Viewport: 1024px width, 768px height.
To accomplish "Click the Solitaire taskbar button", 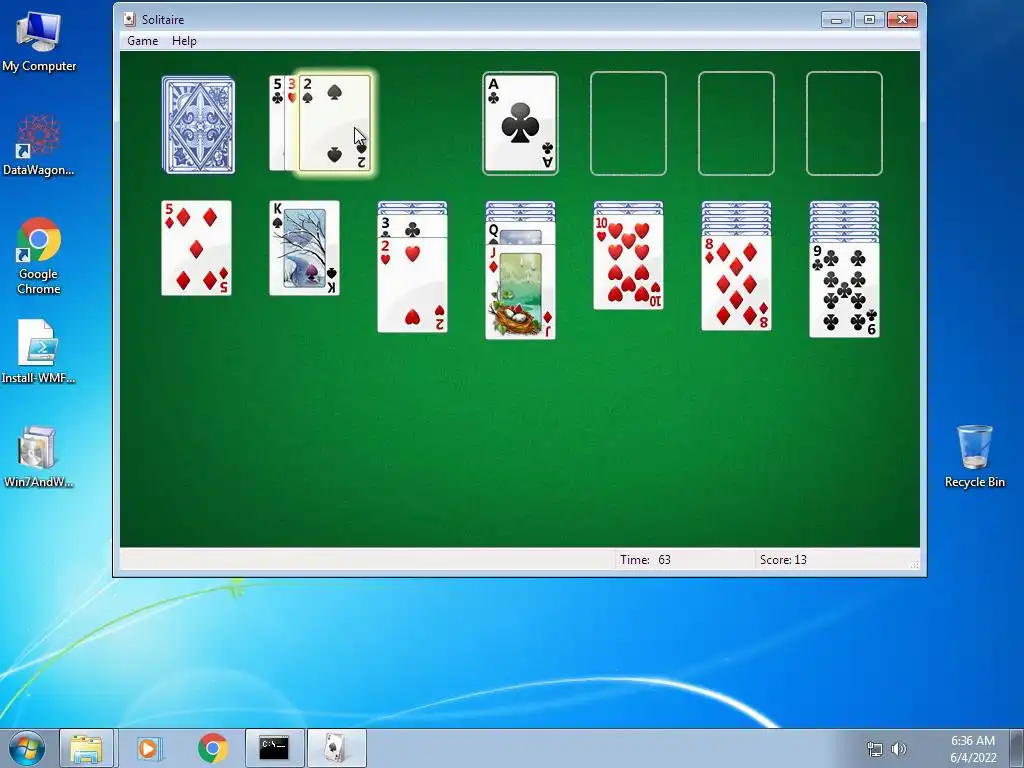I will 336,748.
